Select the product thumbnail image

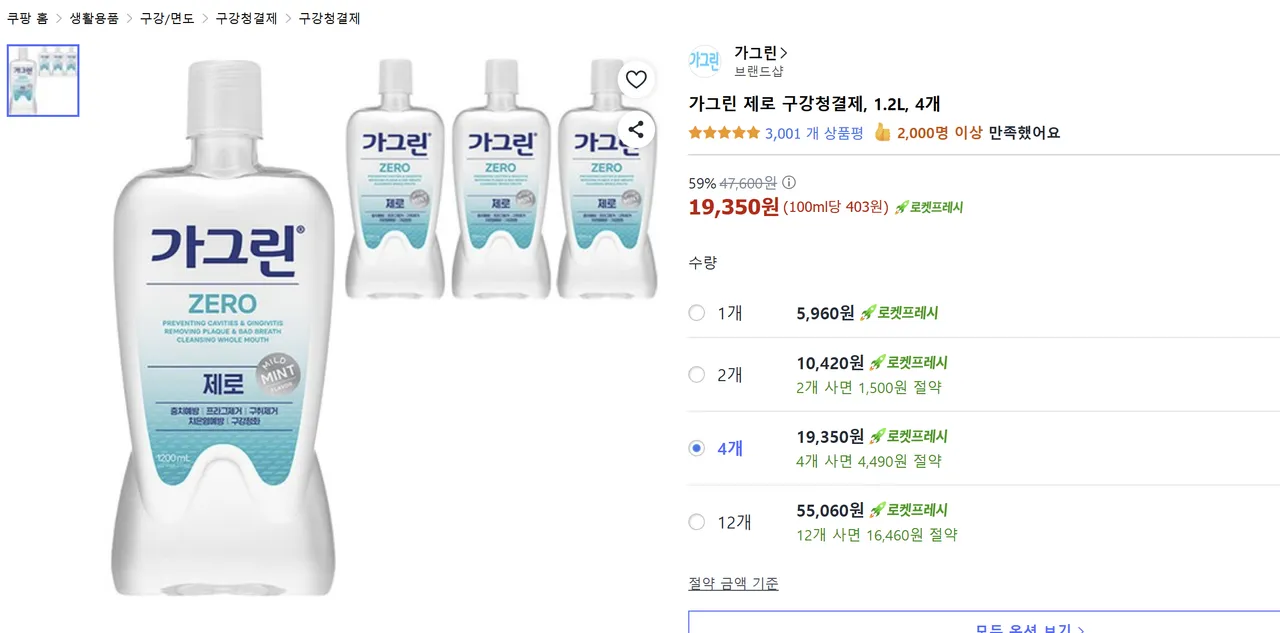[x=43, y=81]
